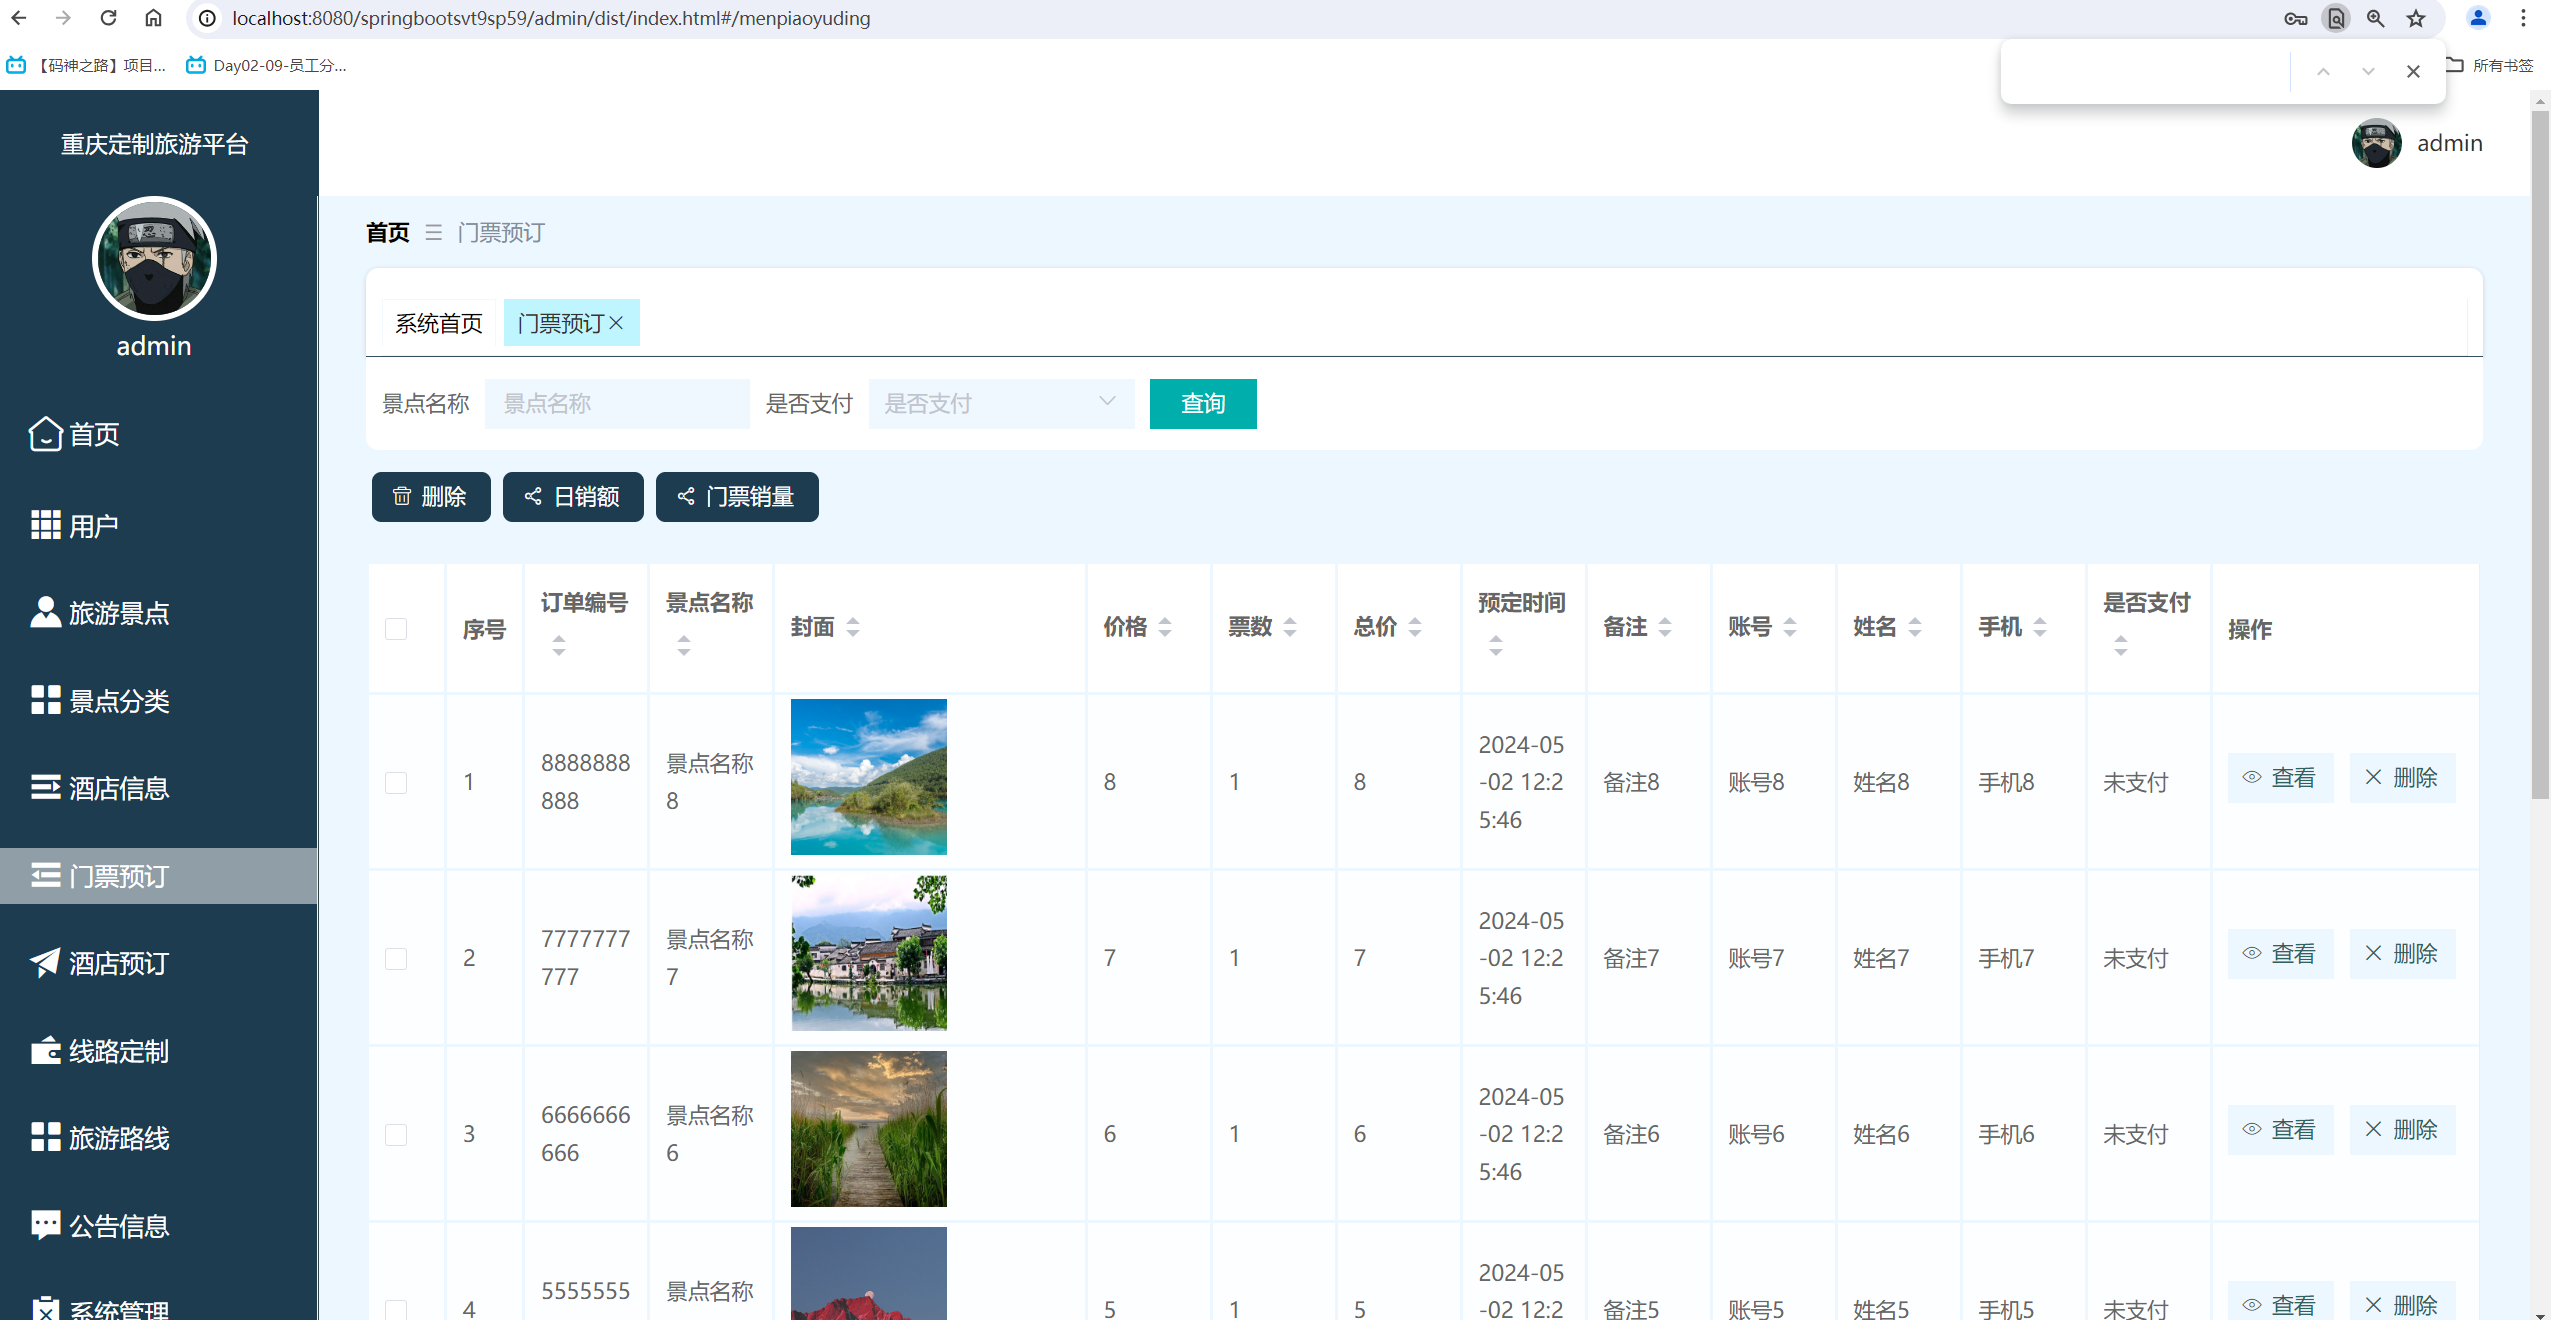The width and height of the screenshot is (2551, 1320).
Task: Check the row 1 checkbox
Action: click(396, 783)
